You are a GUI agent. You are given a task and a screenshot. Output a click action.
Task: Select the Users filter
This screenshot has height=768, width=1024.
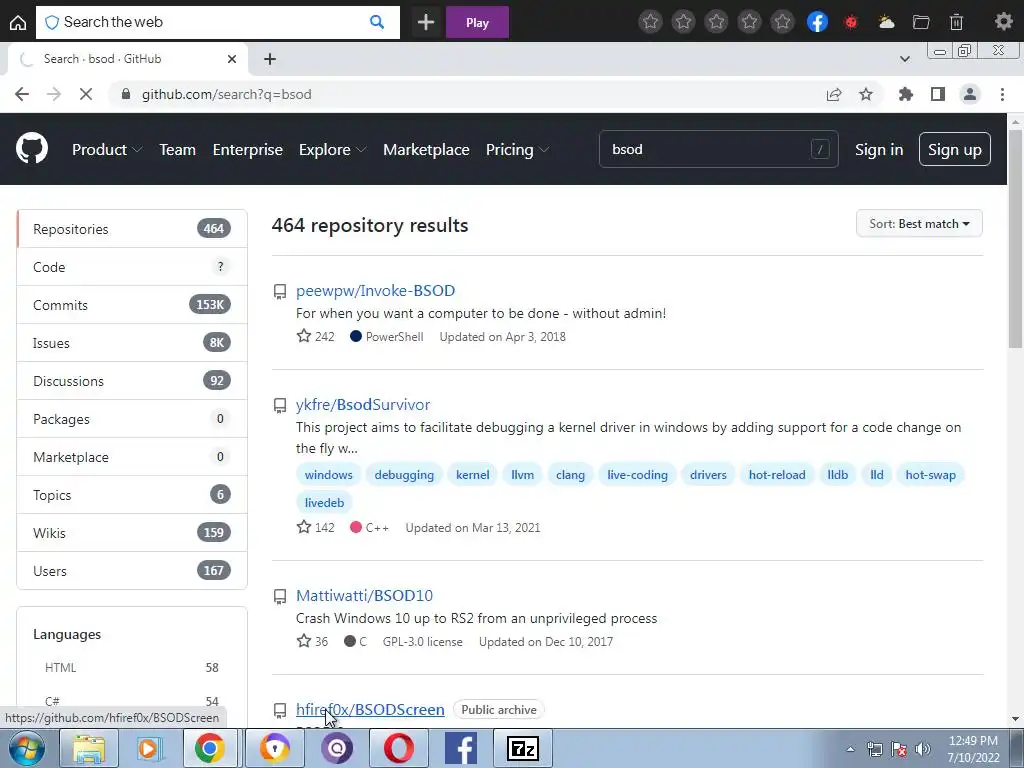click(x=133, y=571)
